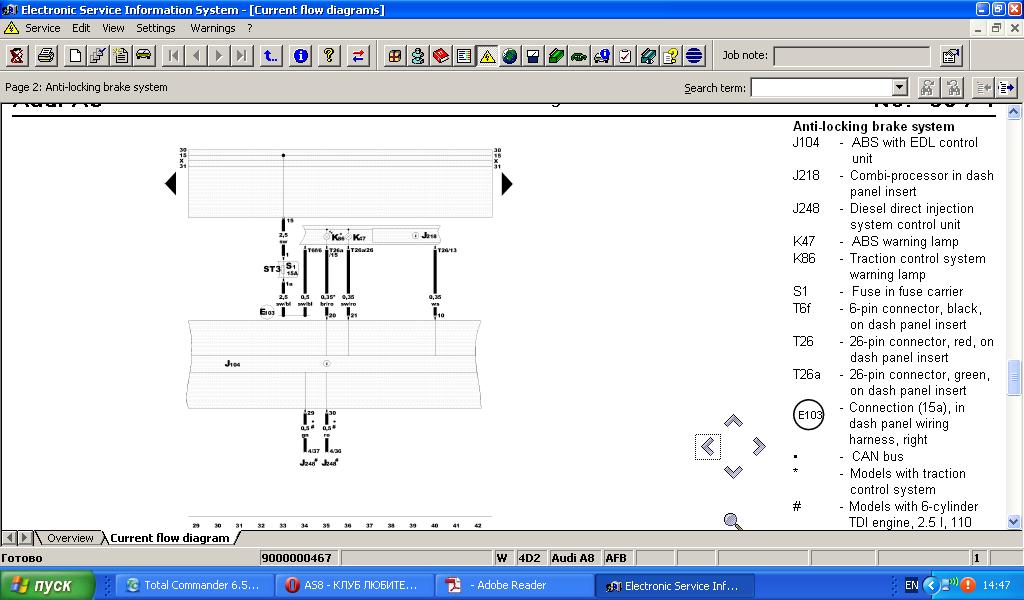
Task: Open the Service menu
Action: pyautogui.click(x=42, y=28)
